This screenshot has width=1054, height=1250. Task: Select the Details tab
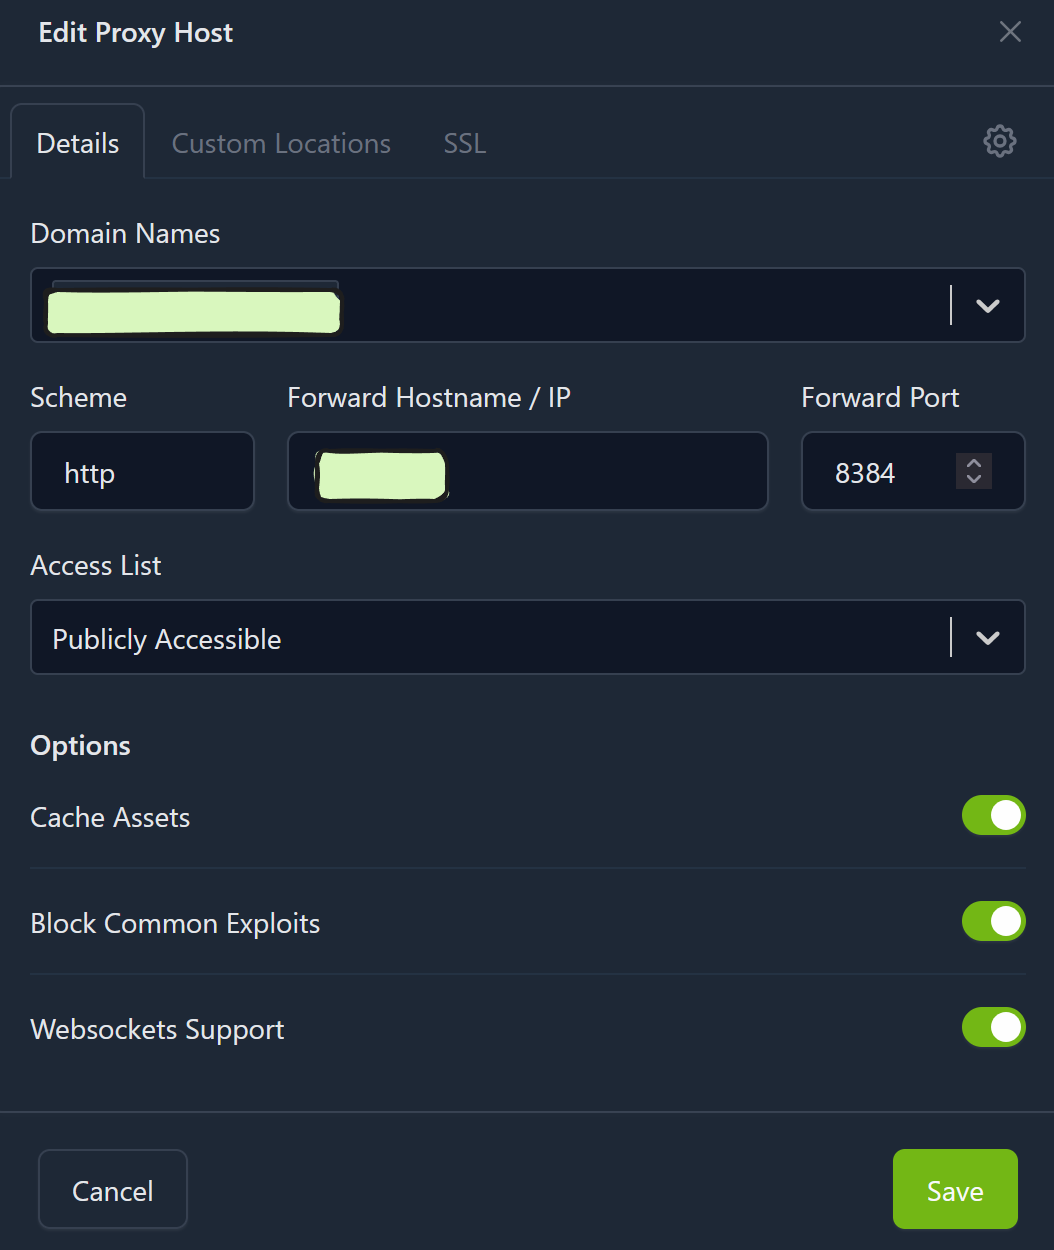(78, 144)
